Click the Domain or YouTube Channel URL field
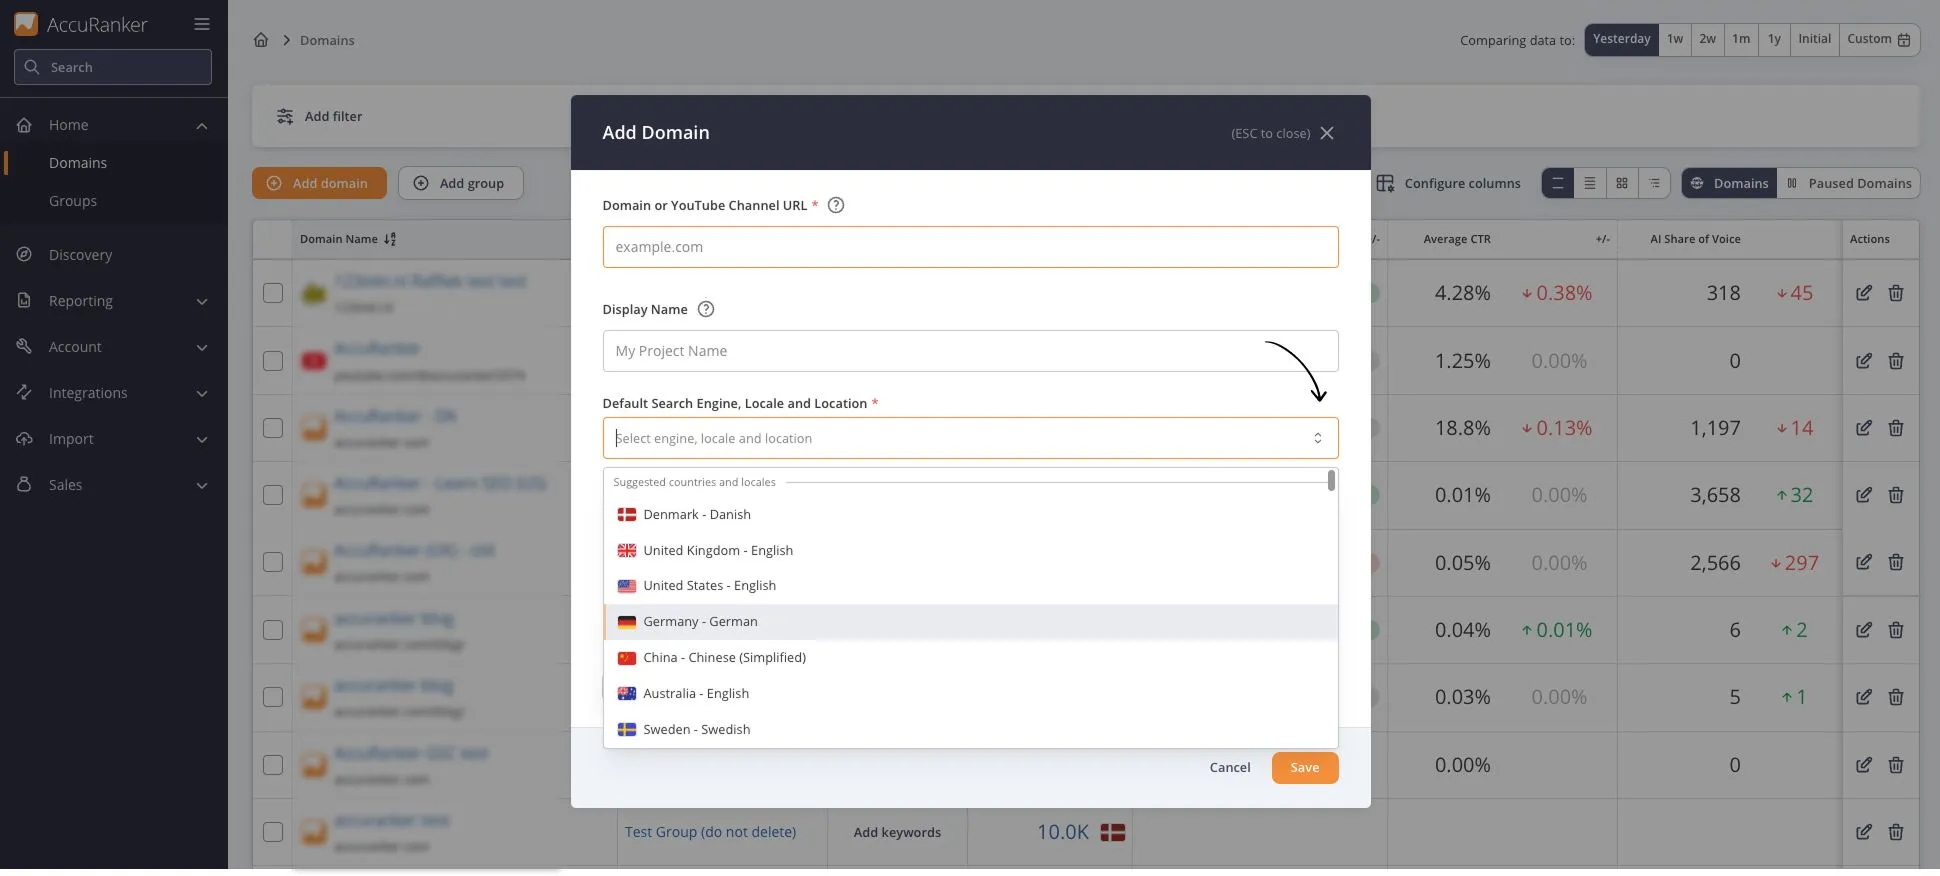The height and width of the screenshot is (876, 1940). [969, 247]
